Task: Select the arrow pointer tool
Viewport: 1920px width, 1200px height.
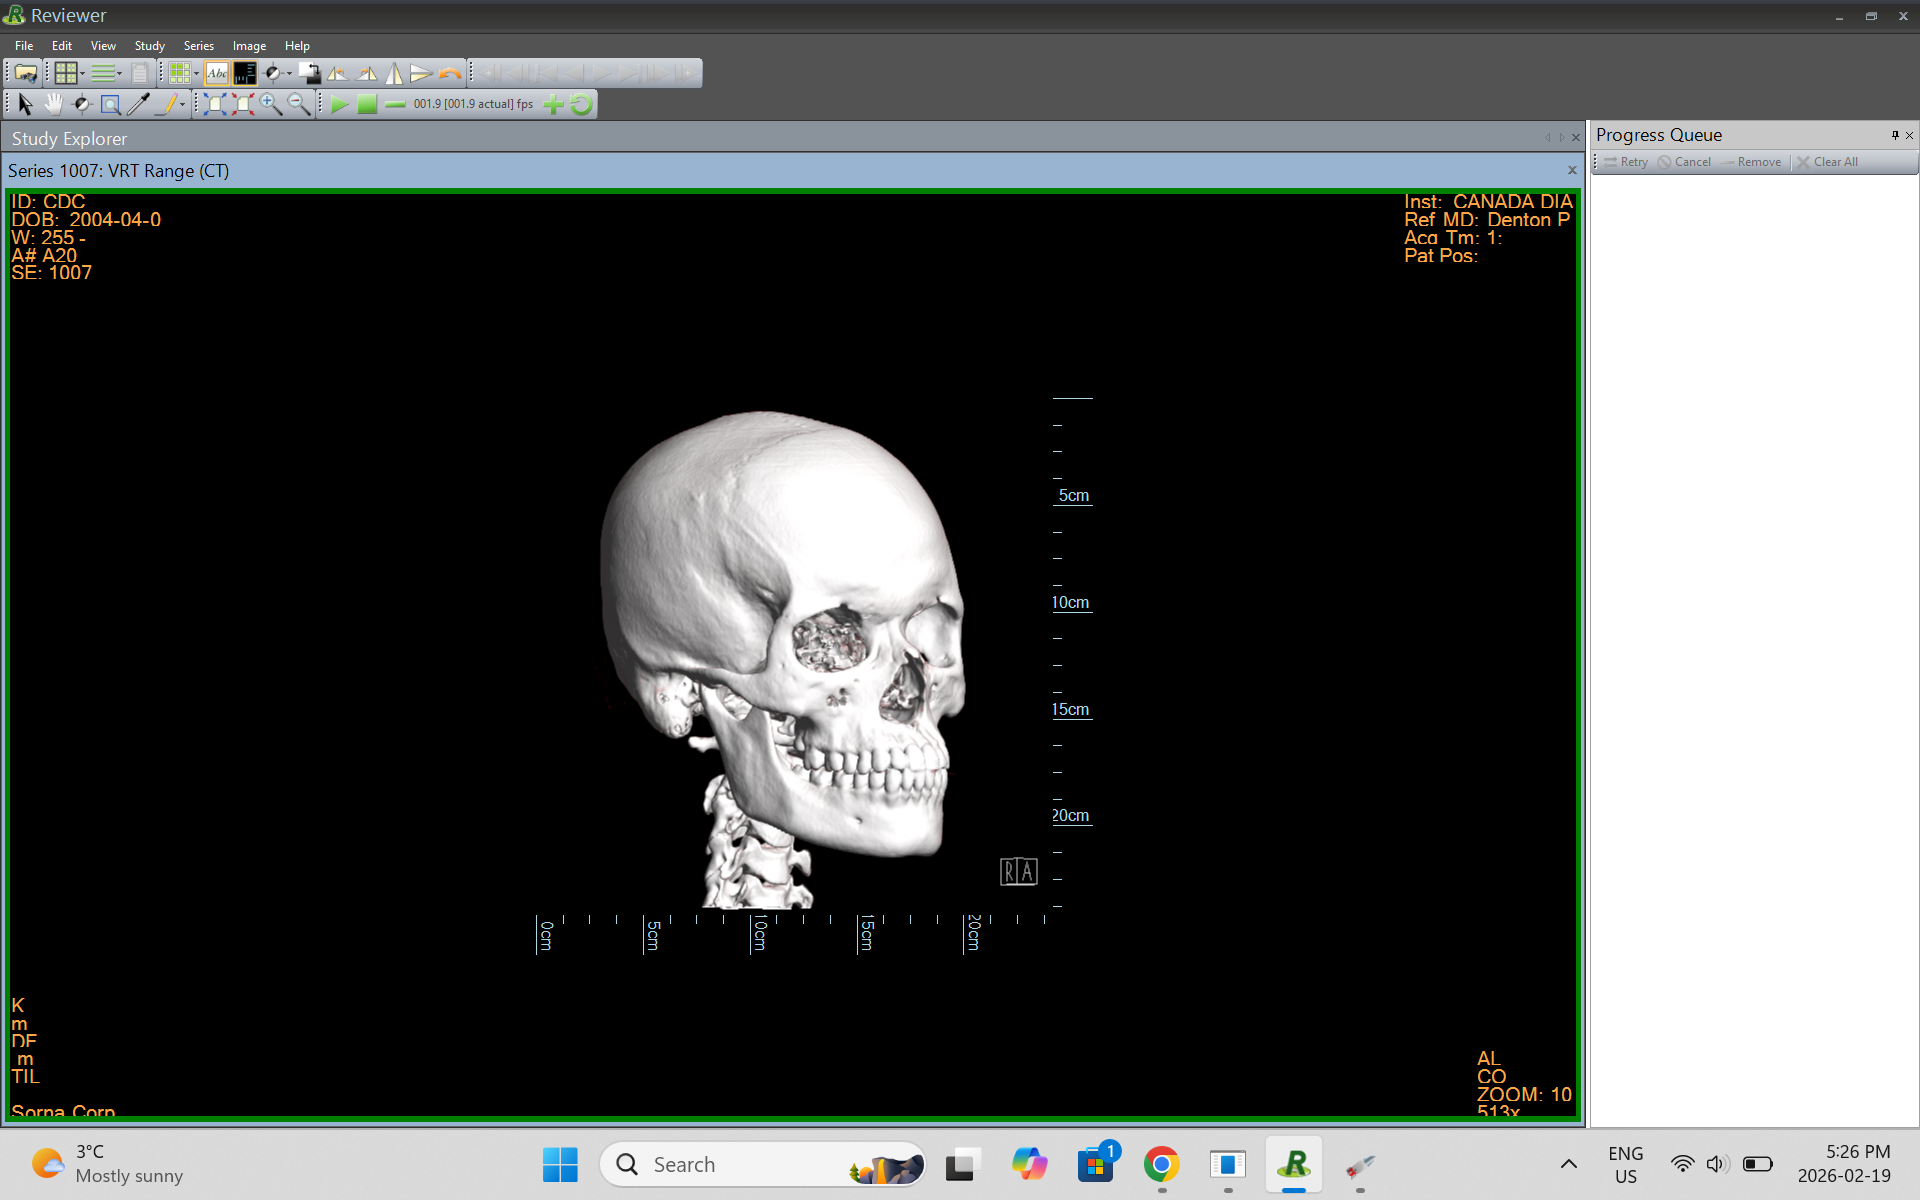Action: 23,103
